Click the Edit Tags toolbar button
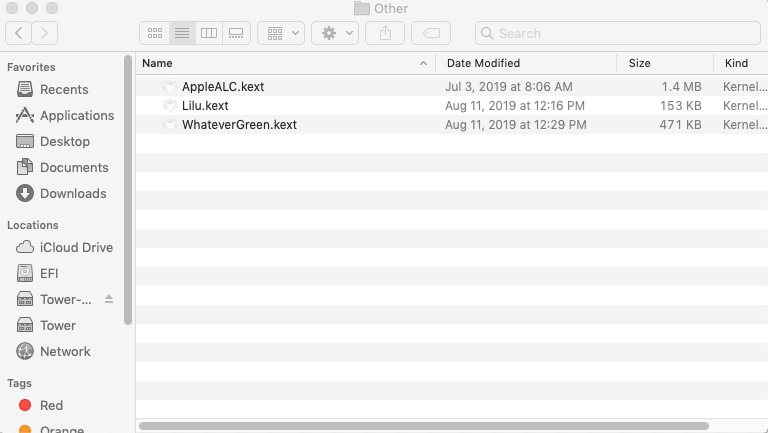Screen dimensions: 768x433 [x=431, y=33]
